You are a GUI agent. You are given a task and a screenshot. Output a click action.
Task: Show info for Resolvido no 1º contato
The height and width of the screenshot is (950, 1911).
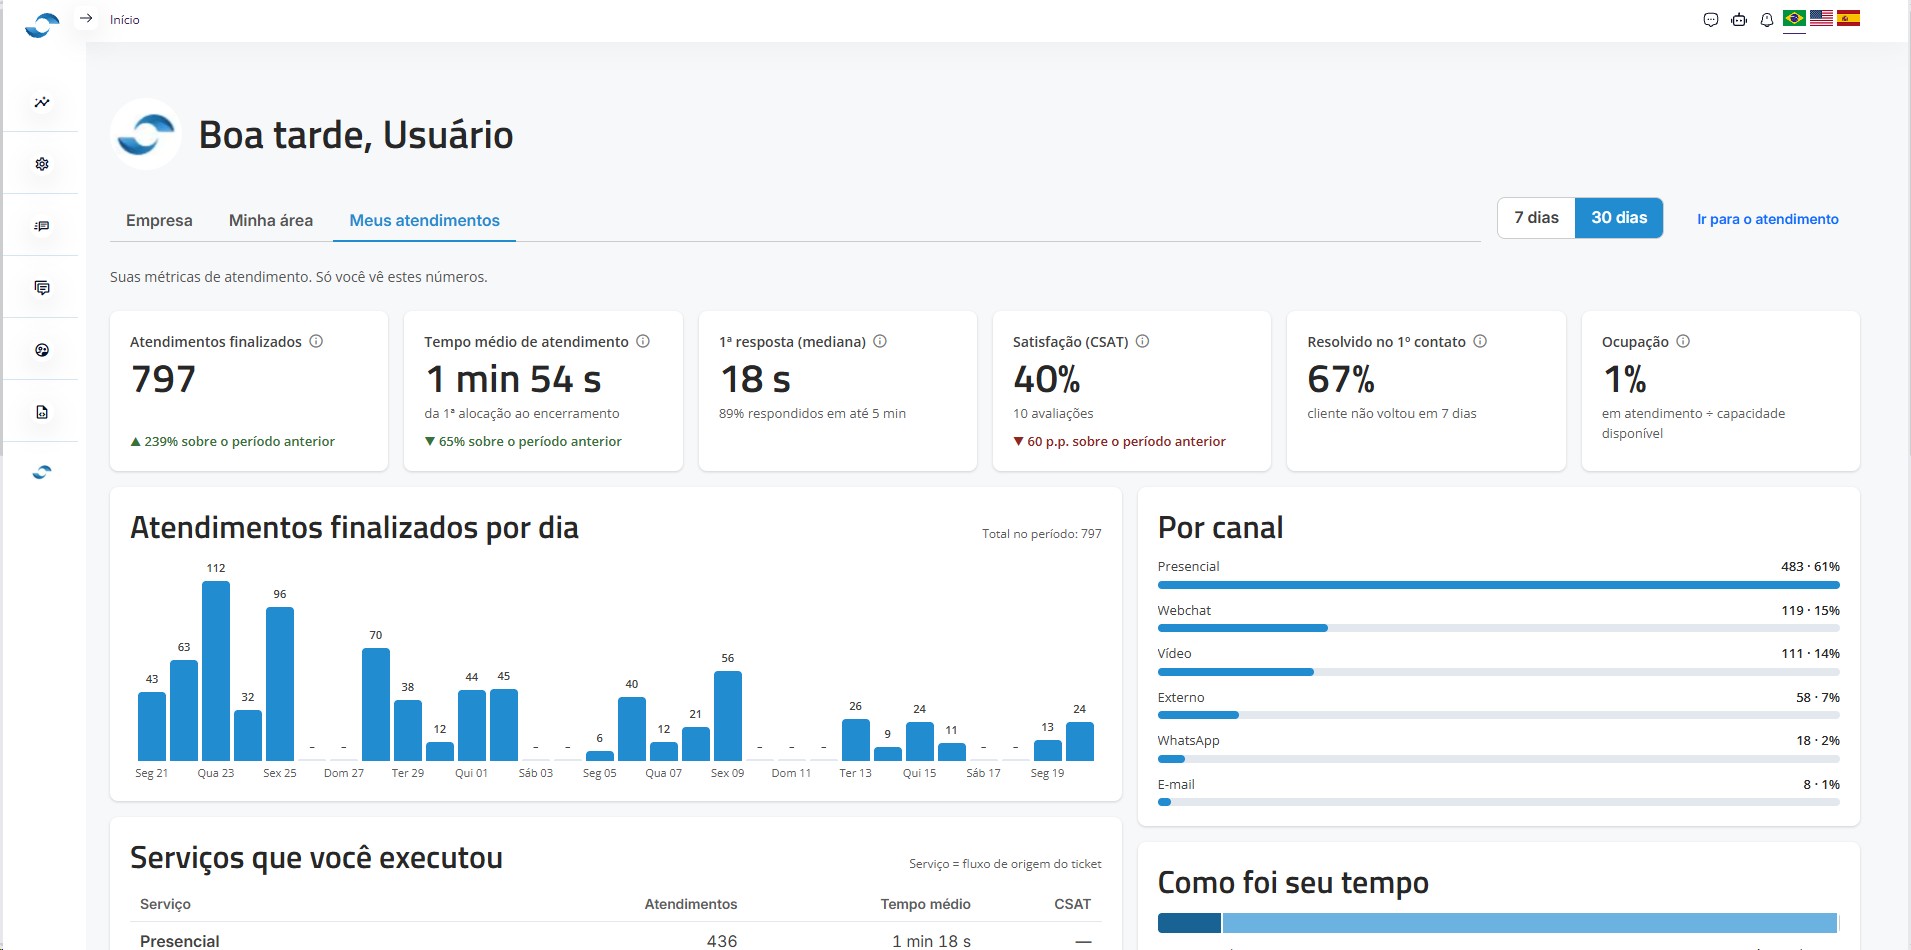click(1480, 341)
